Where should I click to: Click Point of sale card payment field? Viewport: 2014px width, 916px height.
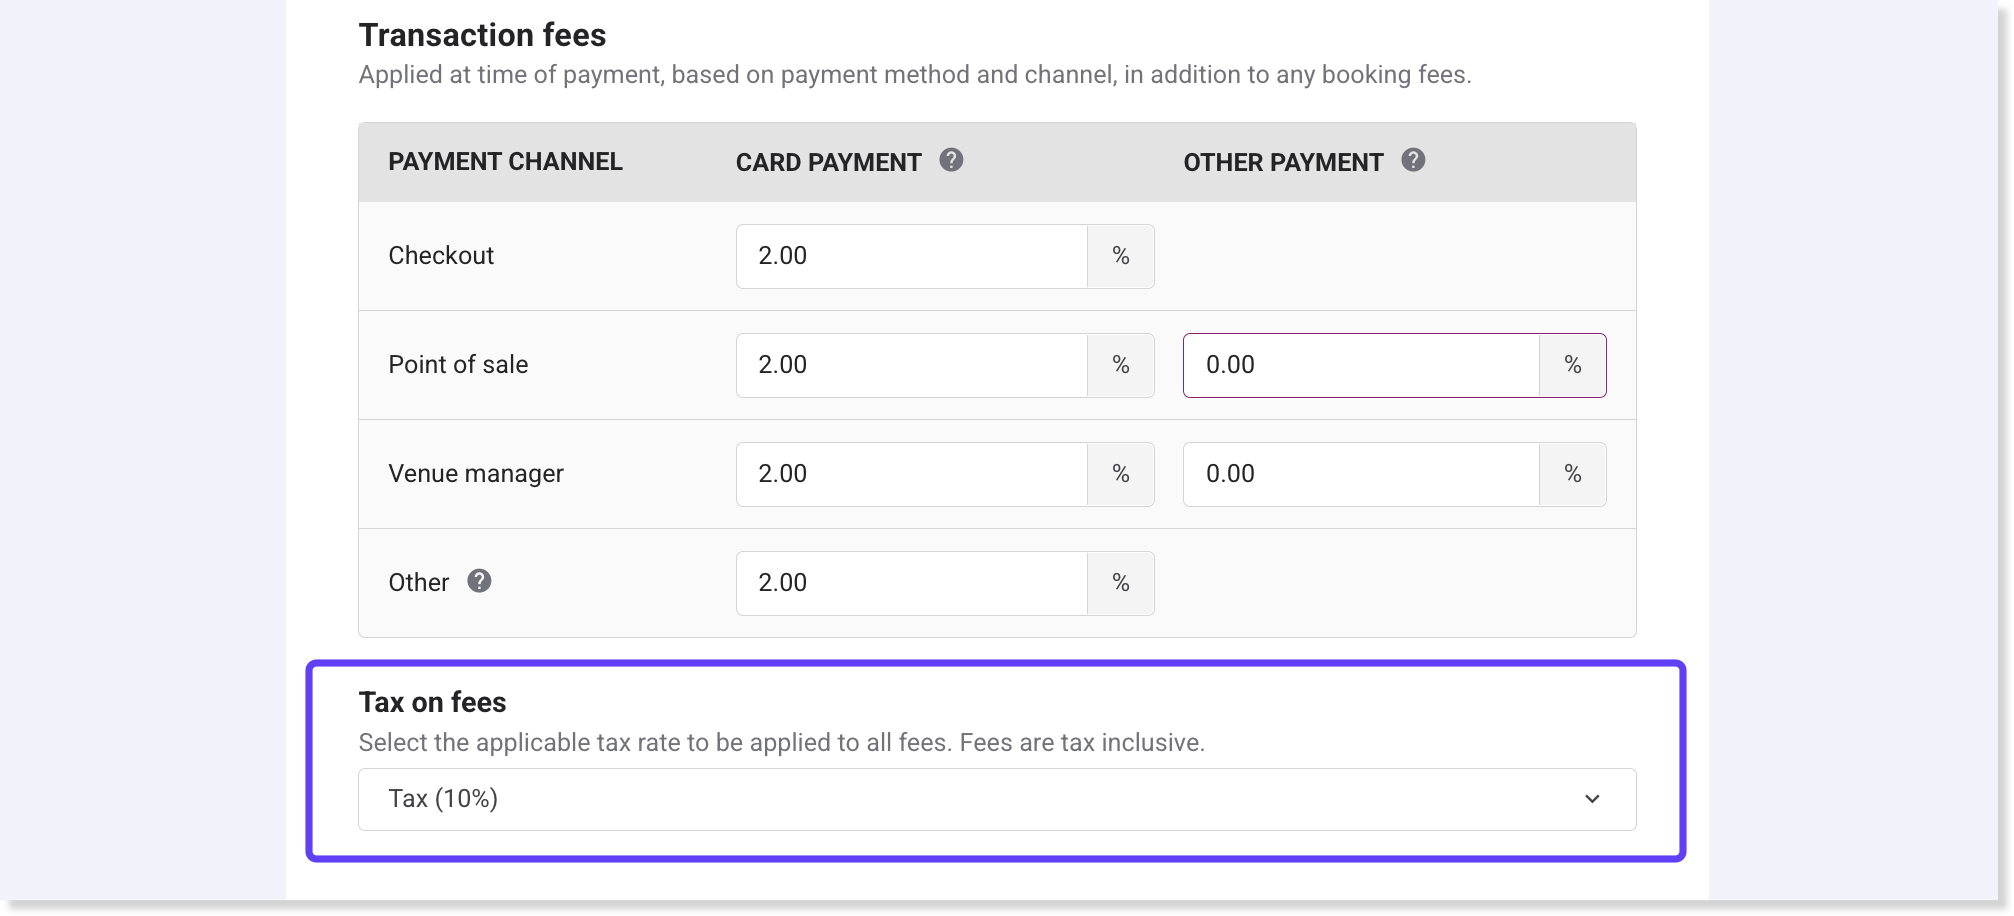(911, 365)
